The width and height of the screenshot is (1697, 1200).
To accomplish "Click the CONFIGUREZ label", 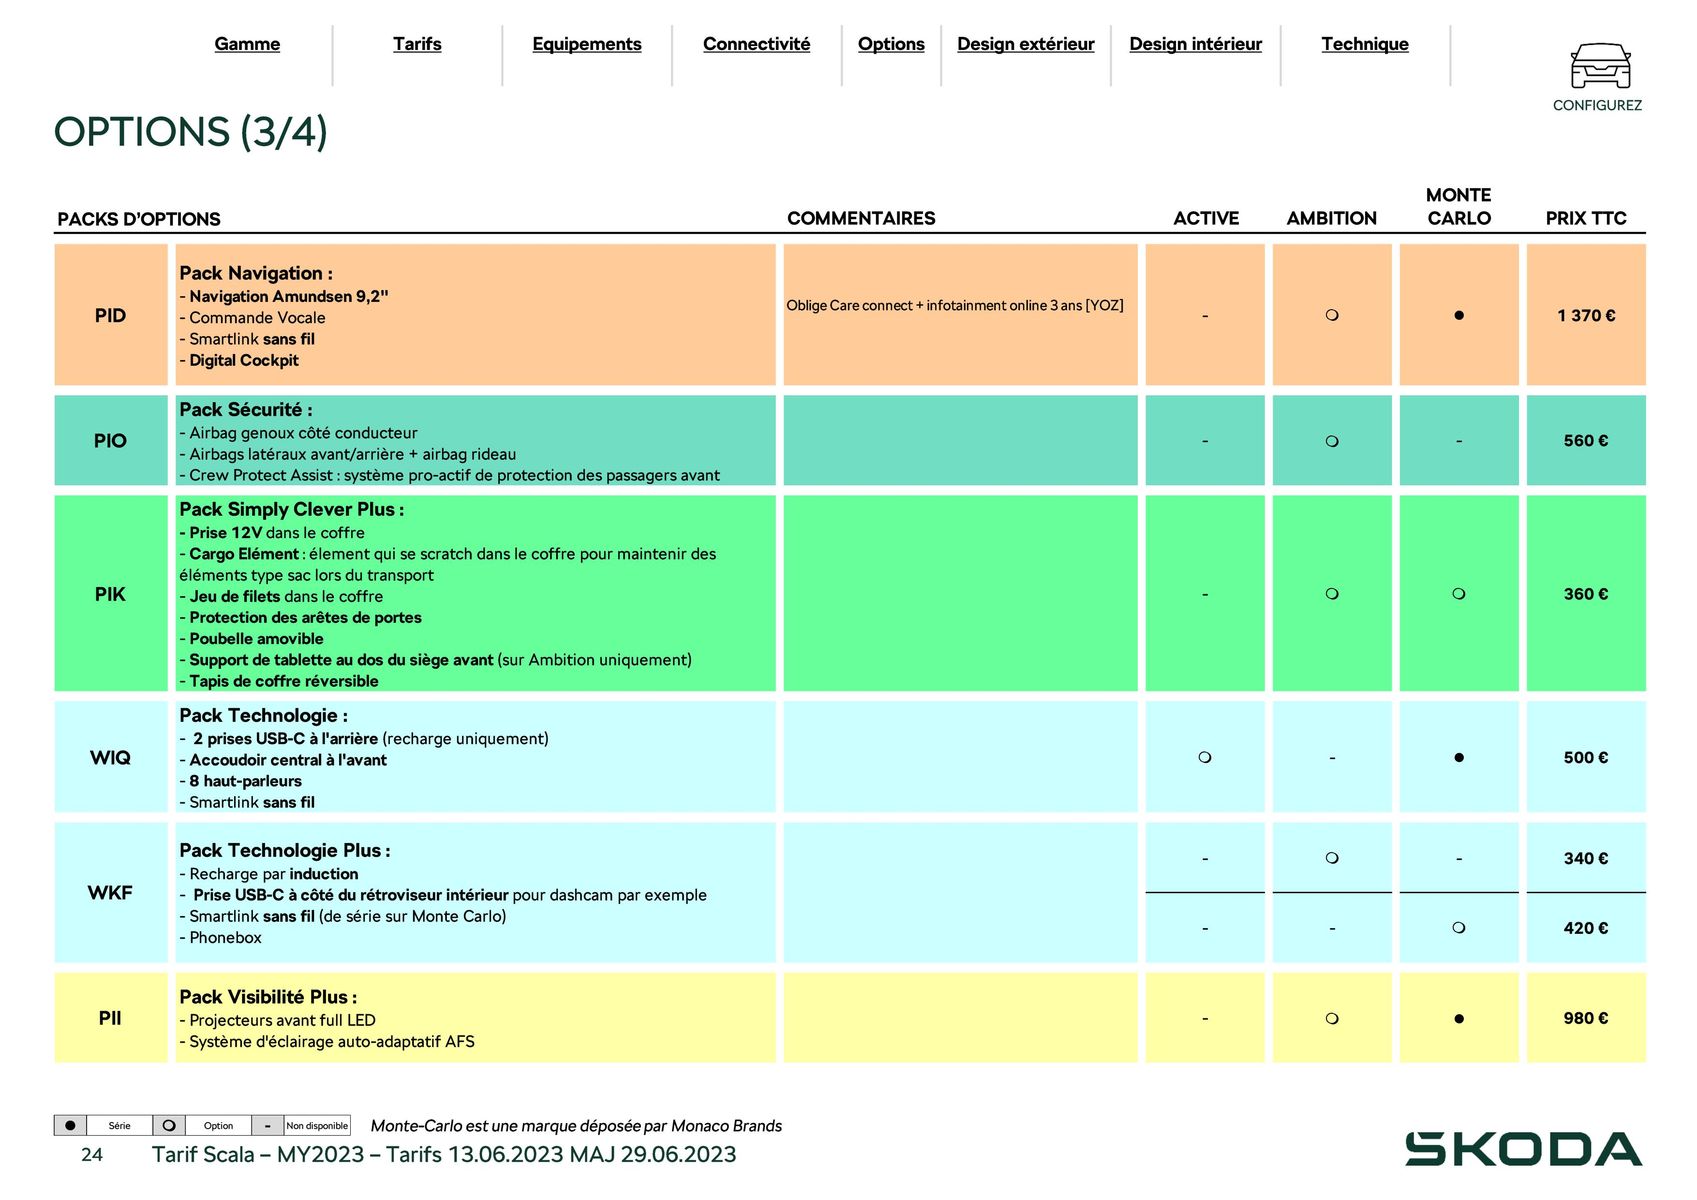I will (x=1597, y=105).
